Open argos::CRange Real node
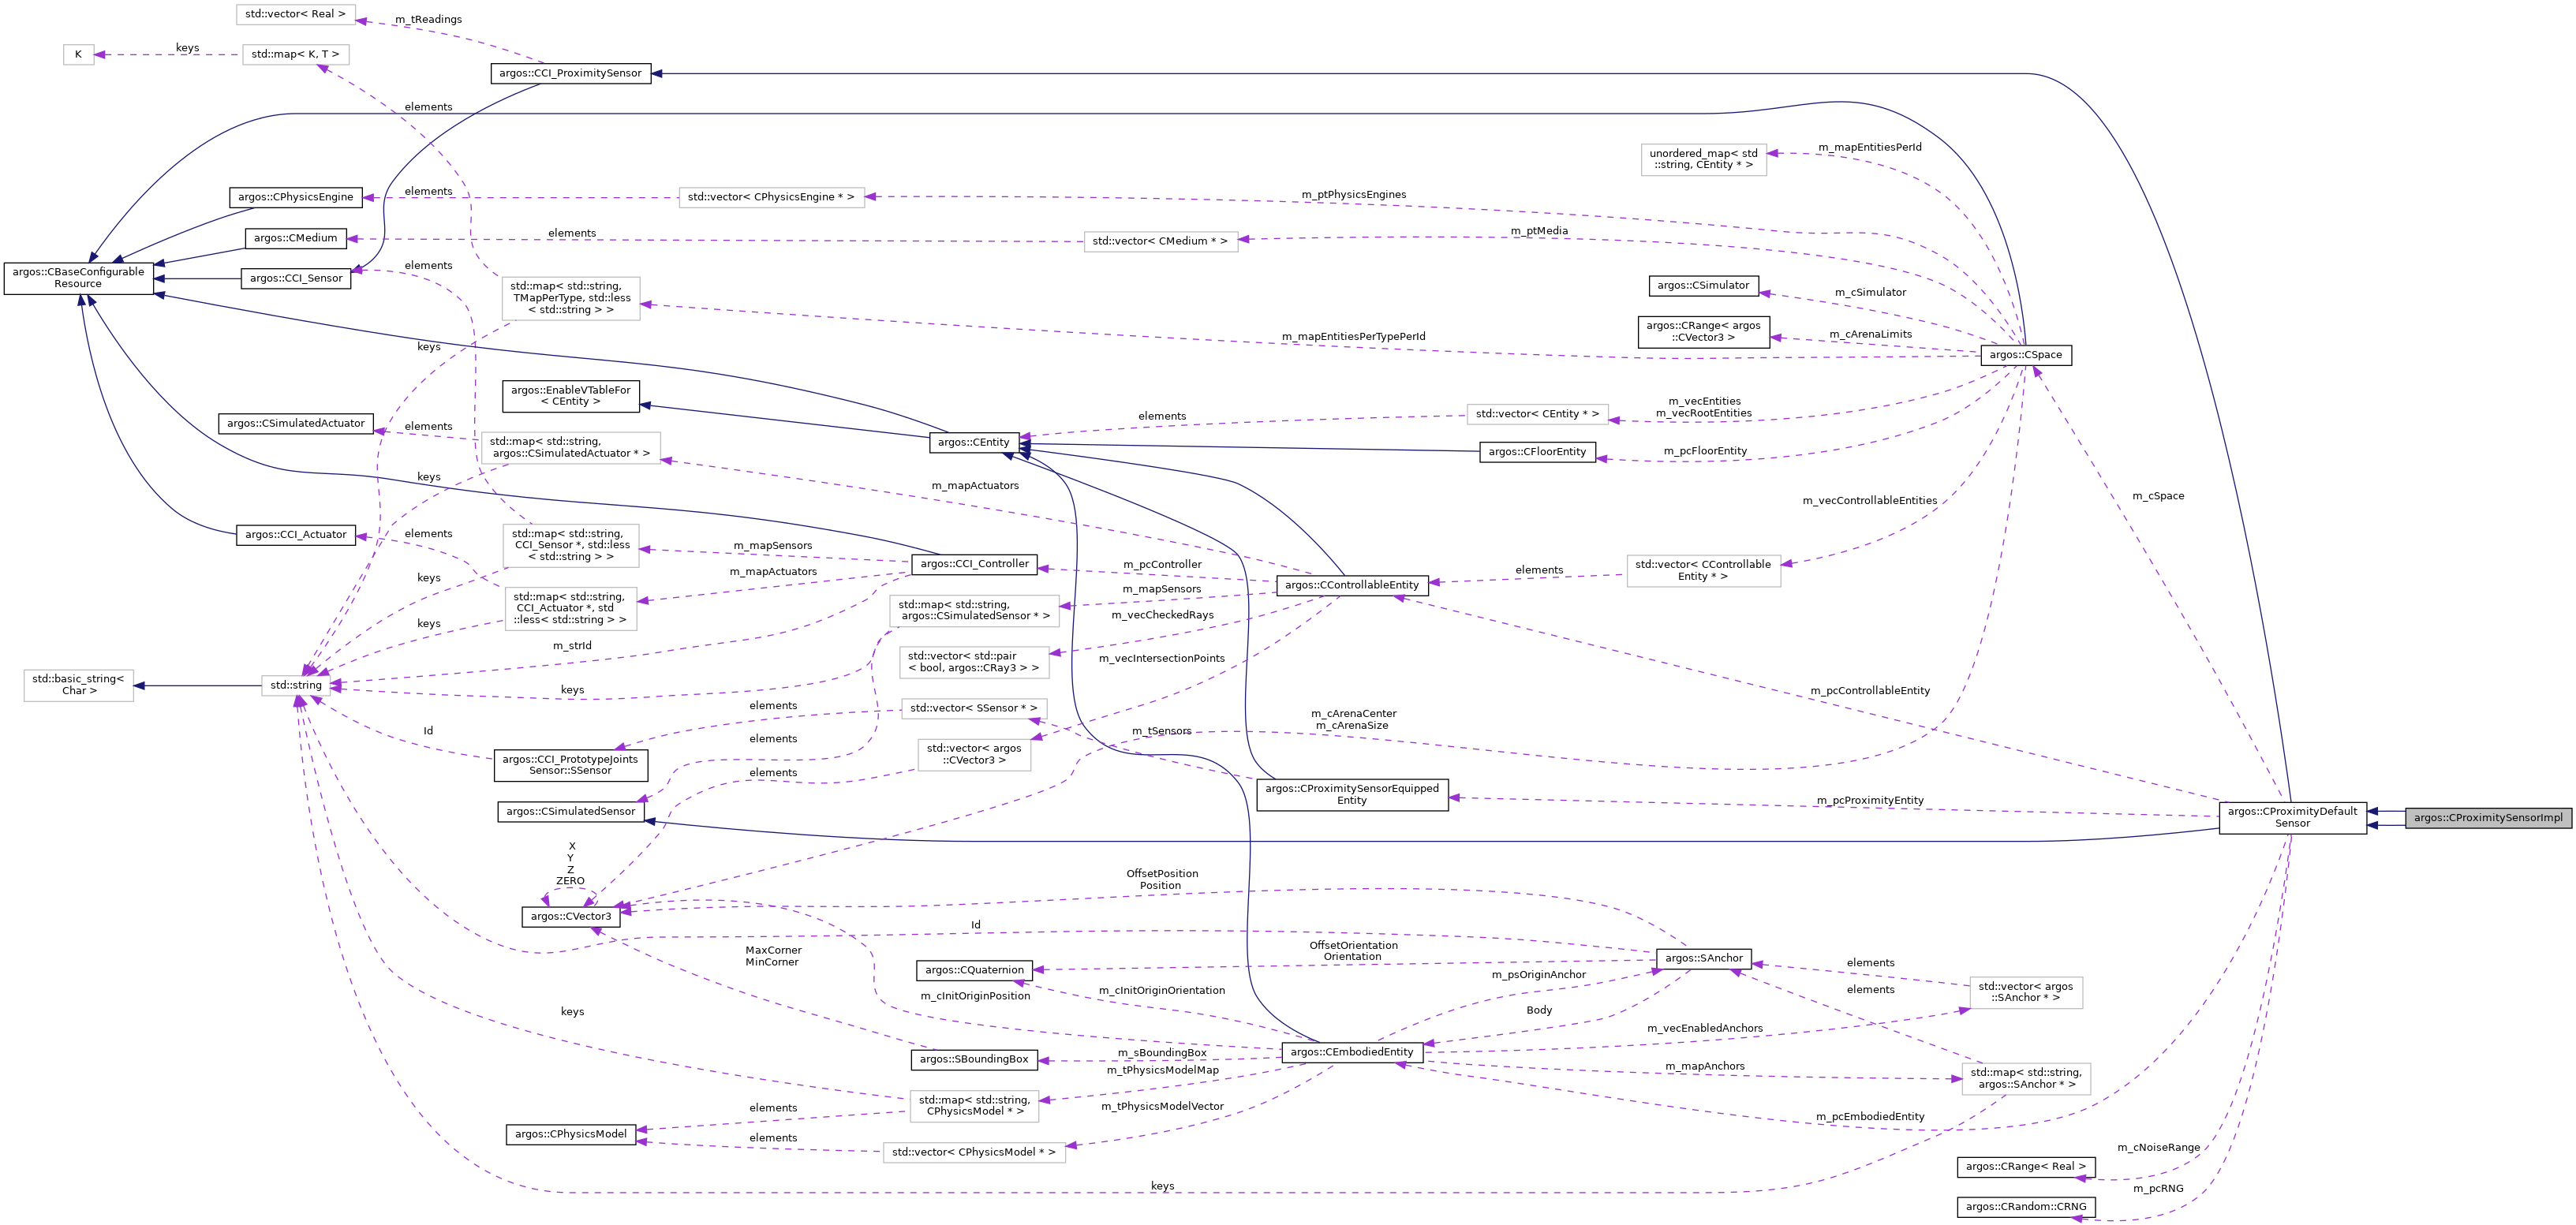2576x1225 pixels. click(2026, 1167)
